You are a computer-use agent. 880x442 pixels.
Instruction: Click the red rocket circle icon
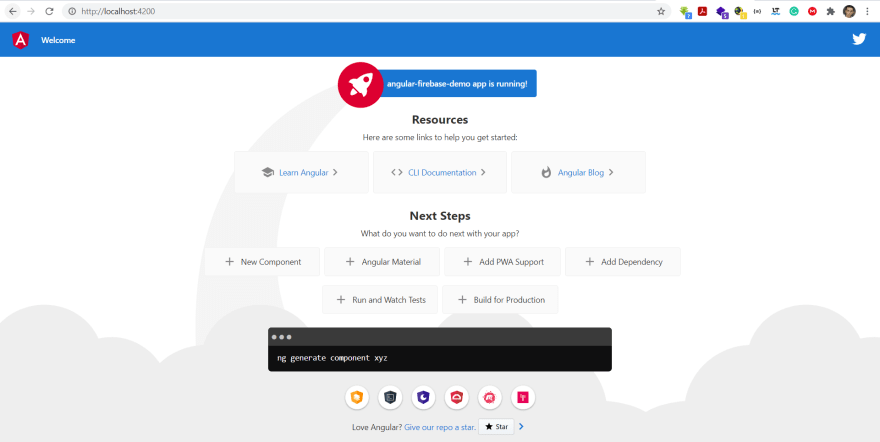360,85
